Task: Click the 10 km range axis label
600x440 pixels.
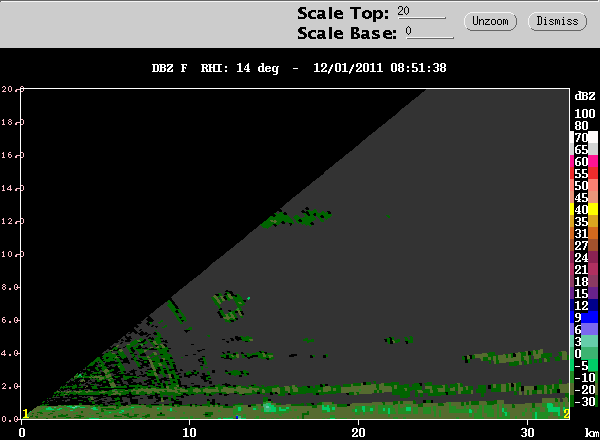Action: point(189,432)
